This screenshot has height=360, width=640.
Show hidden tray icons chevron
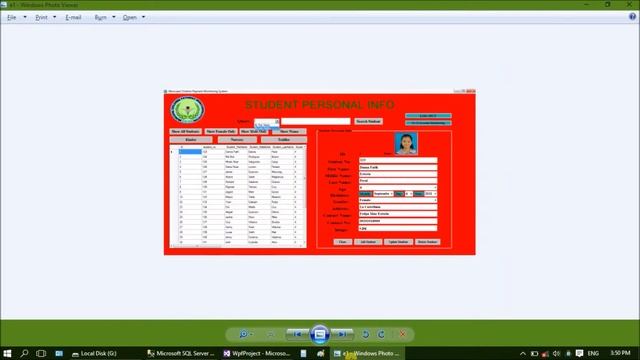(523, 353)
